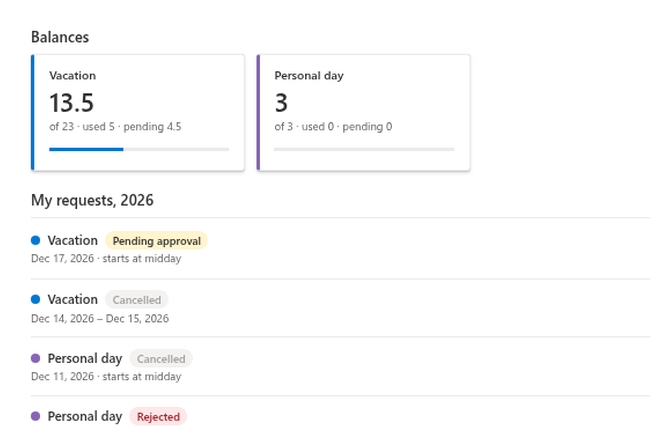Click the Vacation label inside the balance card
This screenshot has height=440, width=660.
[72, 76]
